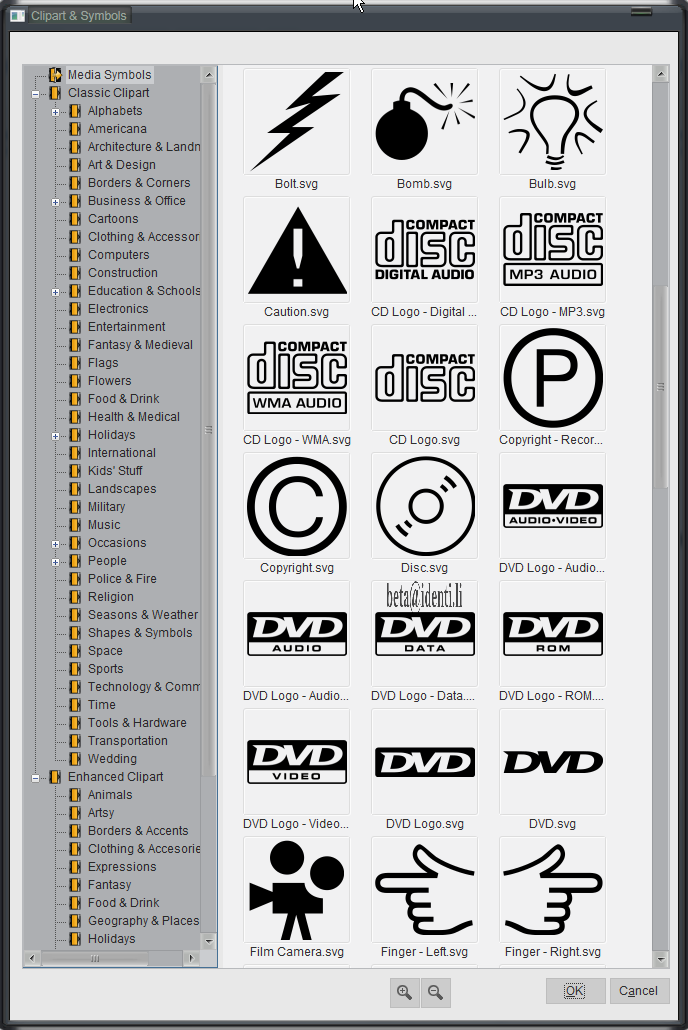
Task: Select the DVD Logo.svg black box
Action: tap(424, 762)
